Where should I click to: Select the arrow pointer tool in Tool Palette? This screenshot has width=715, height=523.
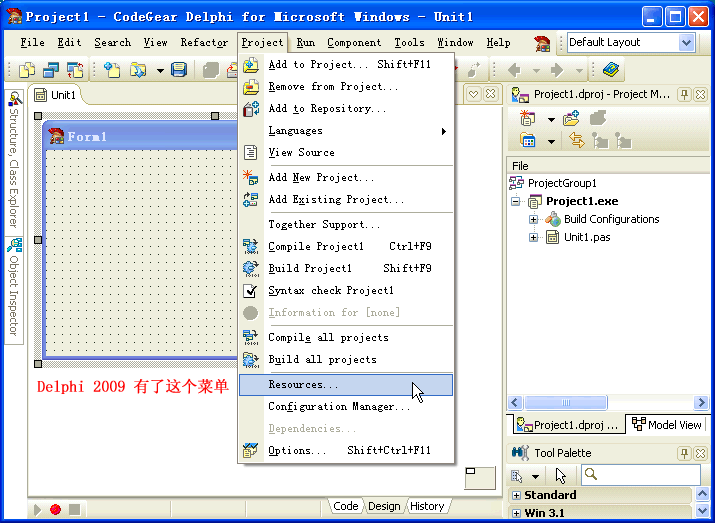pos(560,476)
